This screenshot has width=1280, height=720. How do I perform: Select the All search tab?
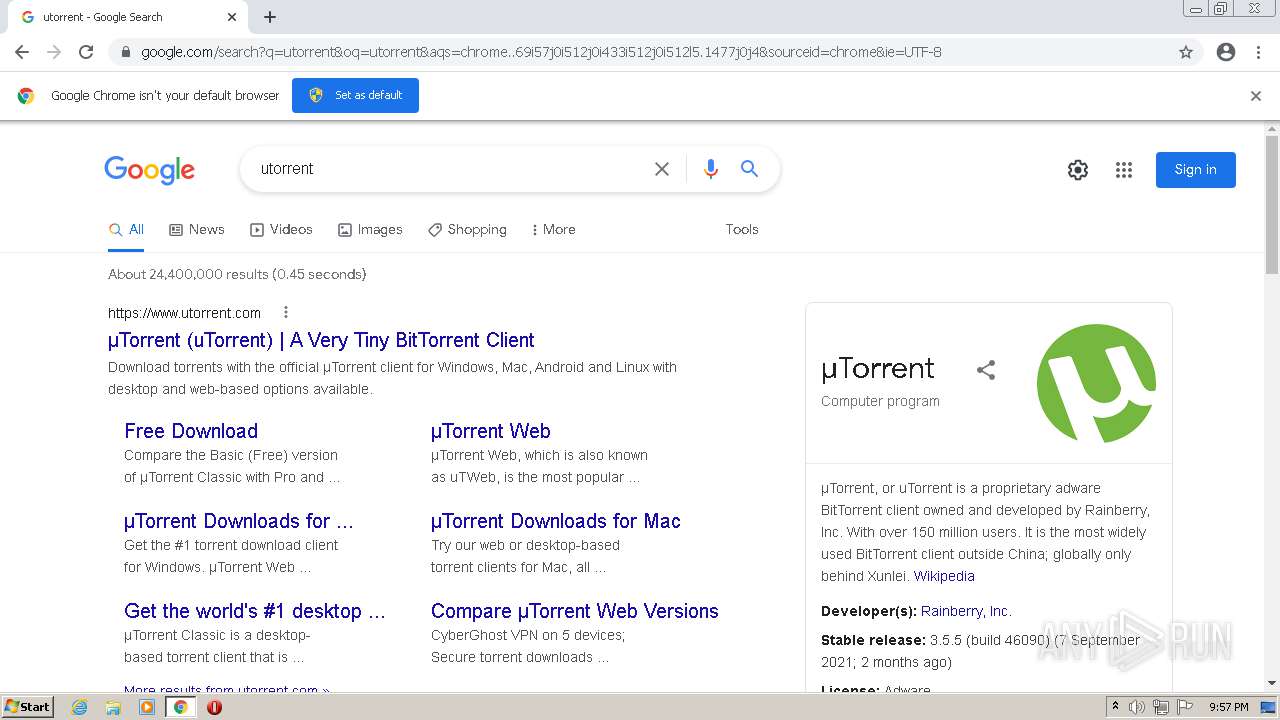click(x=127, y=230)
